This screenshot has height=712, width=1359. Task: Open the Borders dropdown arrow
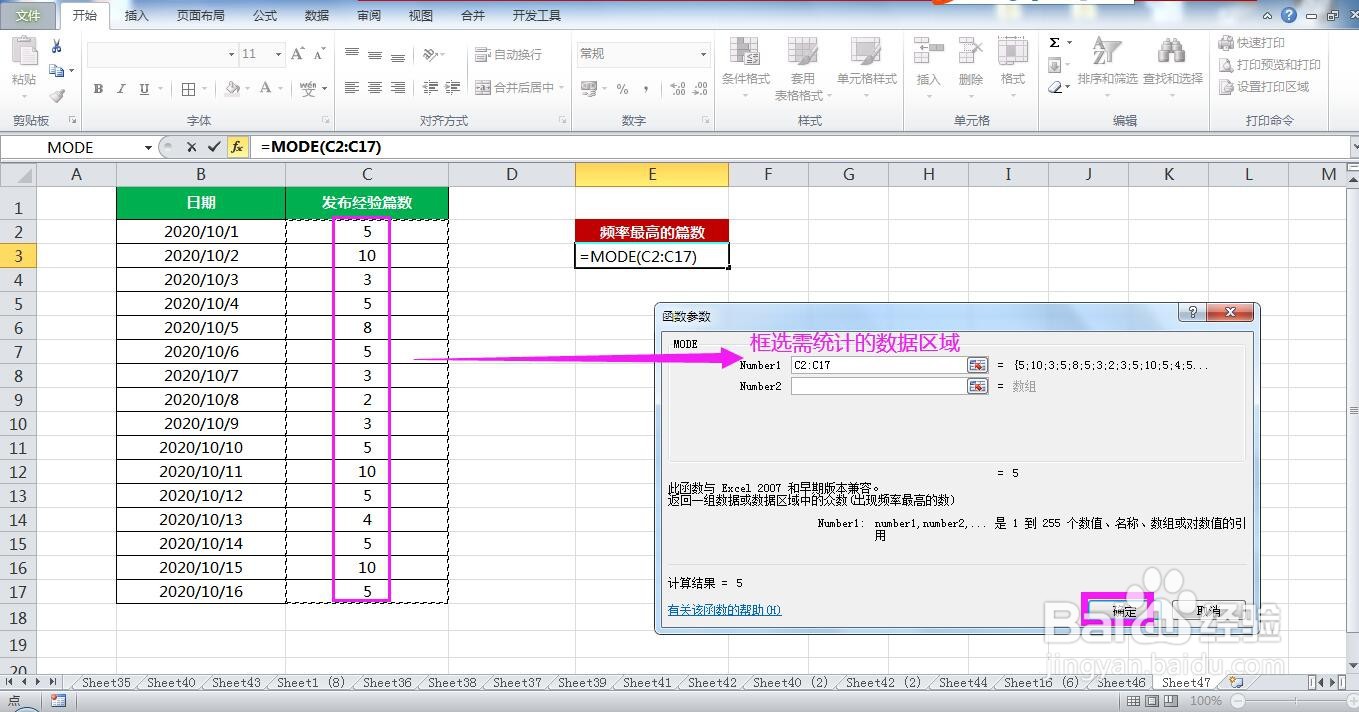click(x=204, y=89)
